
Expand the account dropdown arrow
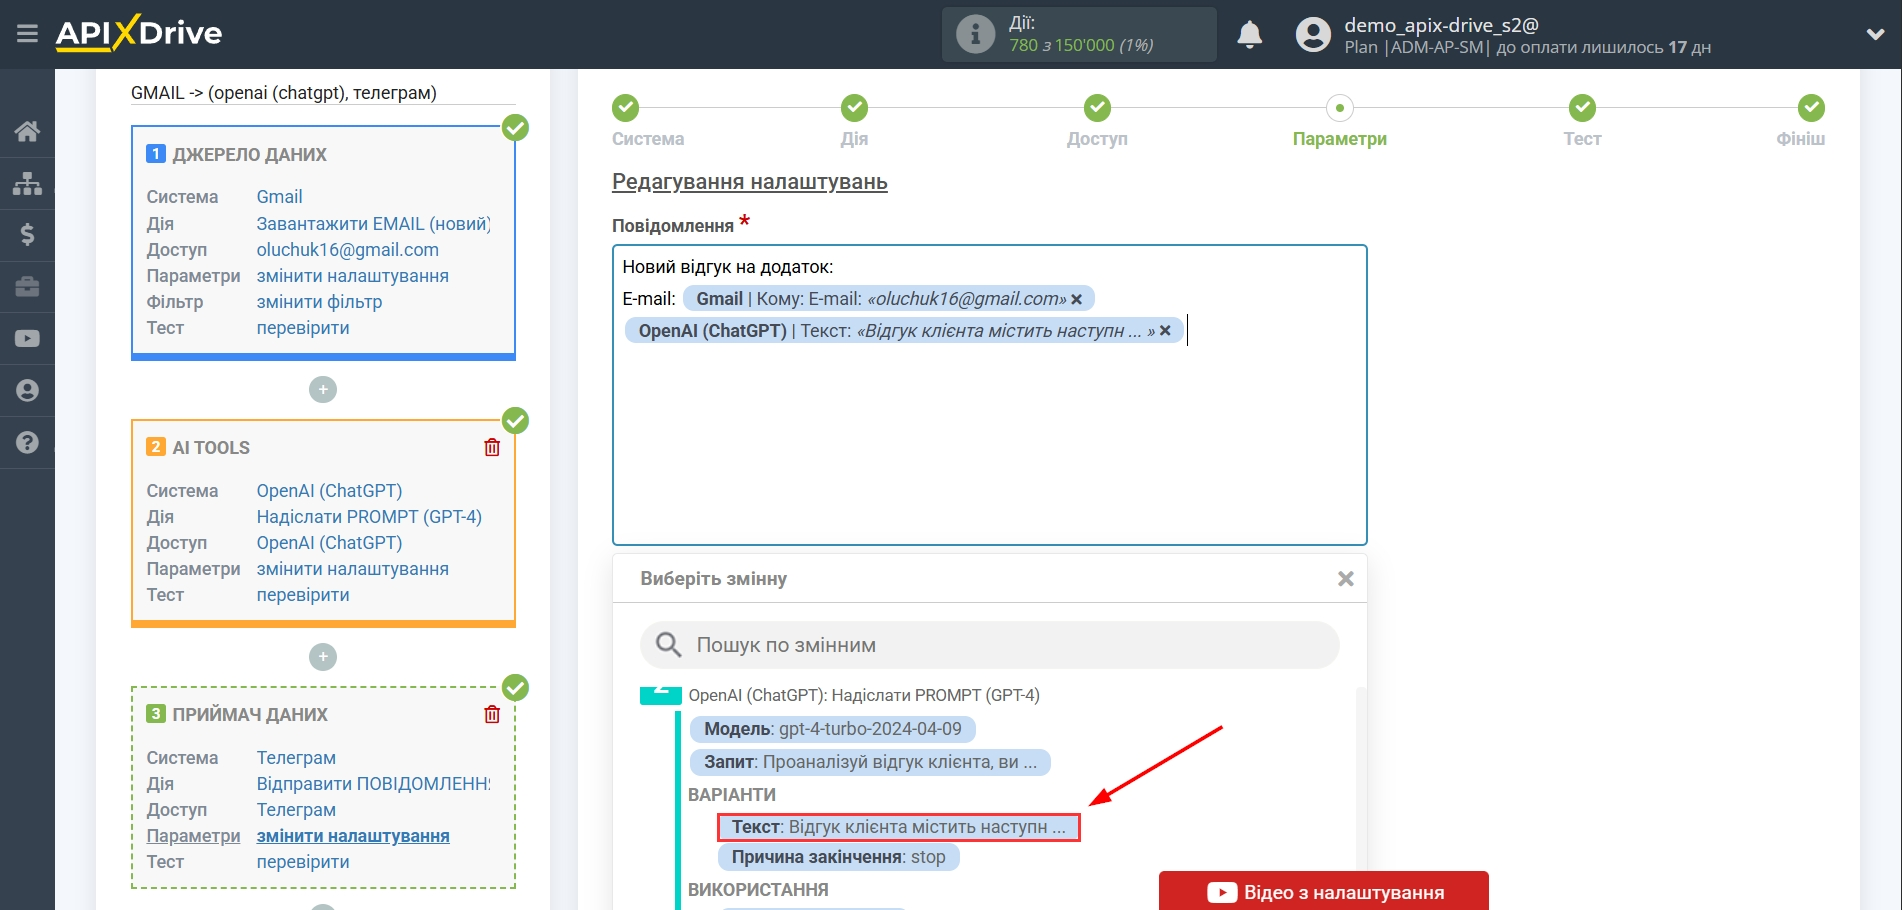coord(1875,34)
